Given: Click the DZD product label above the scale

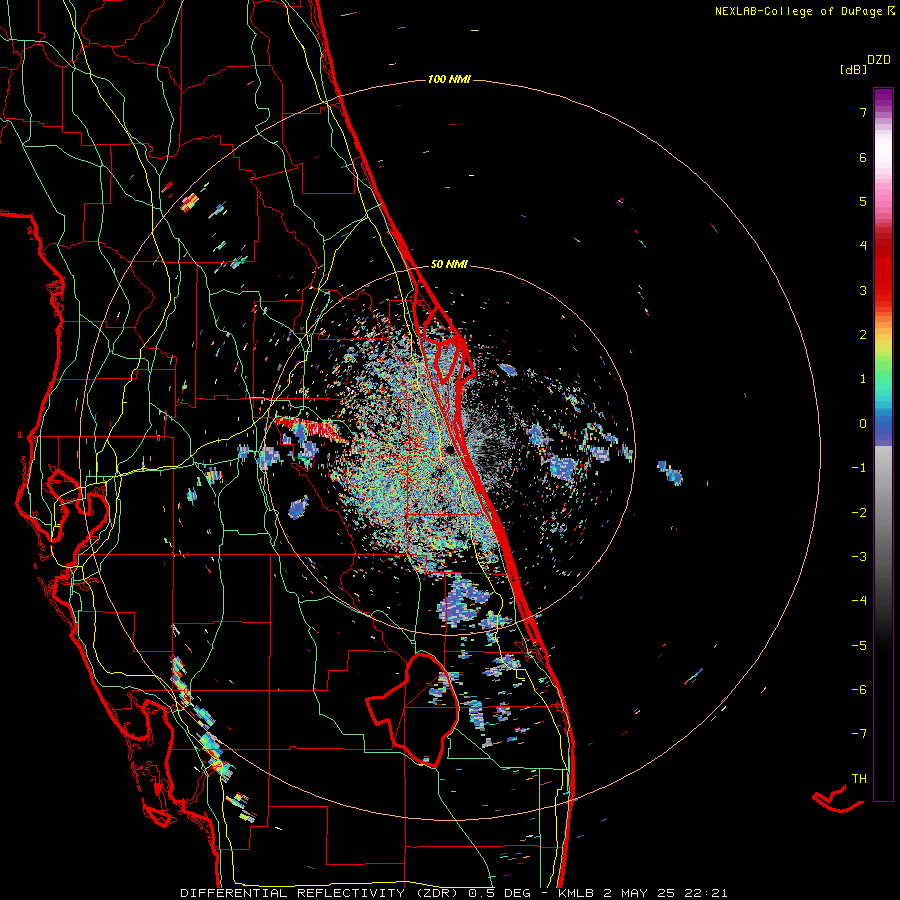Looking at the screenshot, I should coord(879,60).
